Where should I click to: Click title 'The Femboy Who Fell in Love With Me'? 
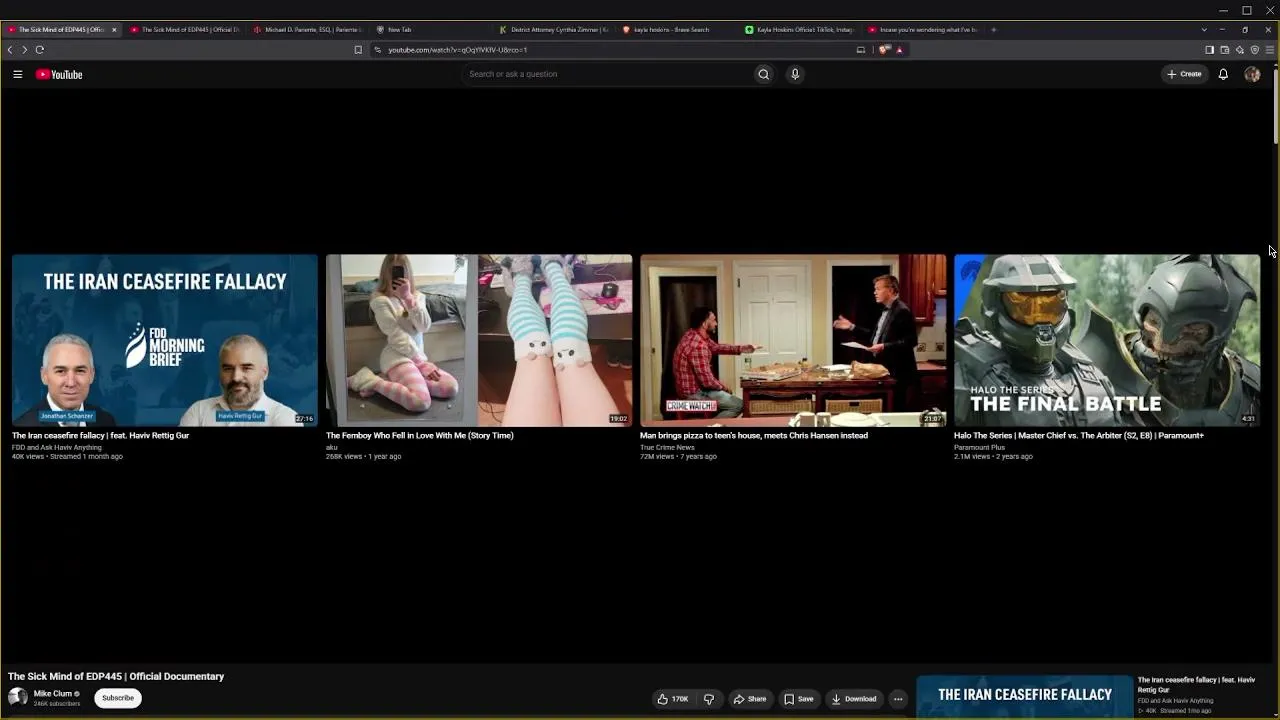[420, 436]
